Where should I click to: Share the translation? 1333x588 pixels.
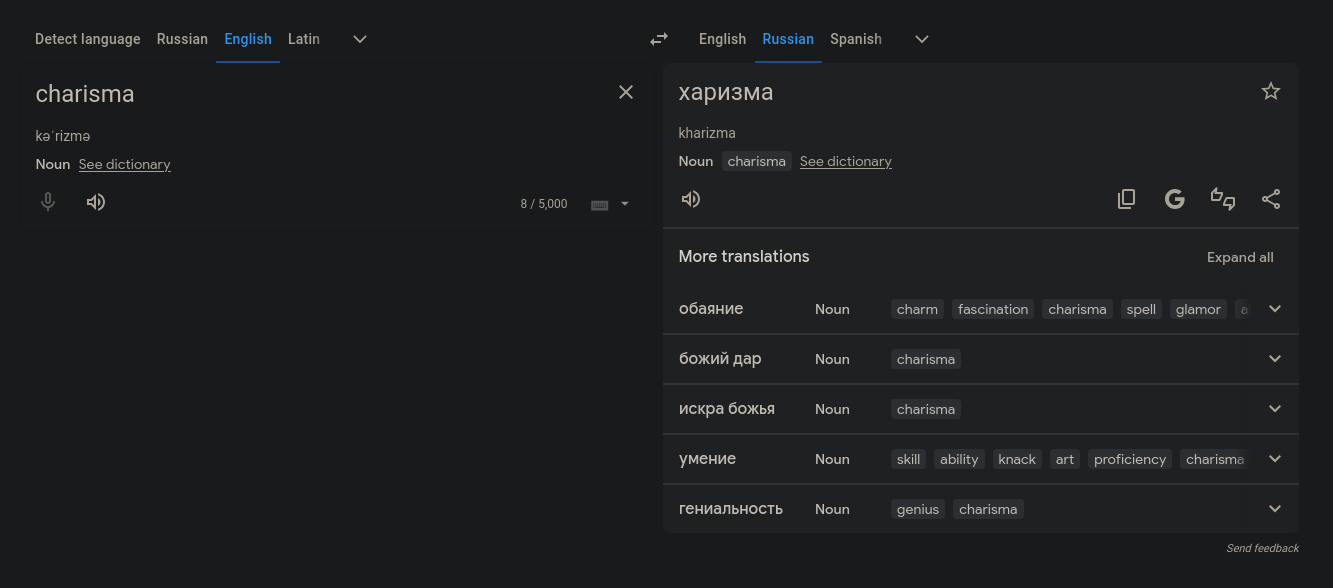point(1271,199)
